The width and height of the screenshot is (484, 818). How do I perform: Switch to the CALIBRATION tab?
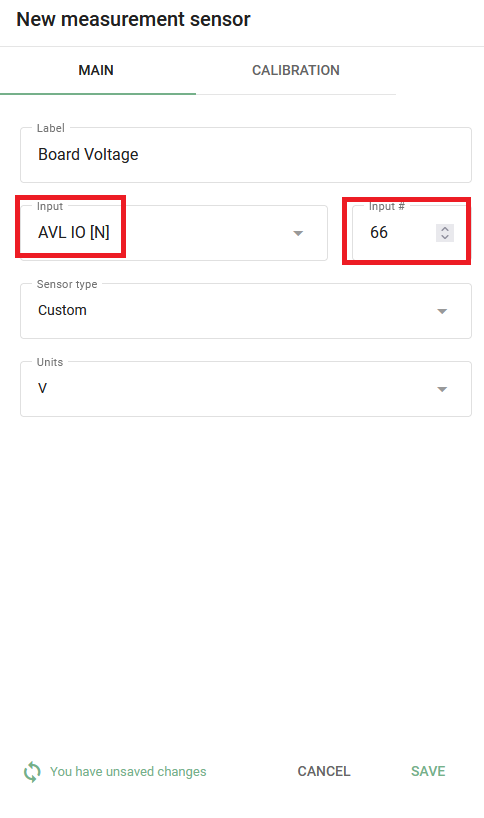tap(296, 70)
